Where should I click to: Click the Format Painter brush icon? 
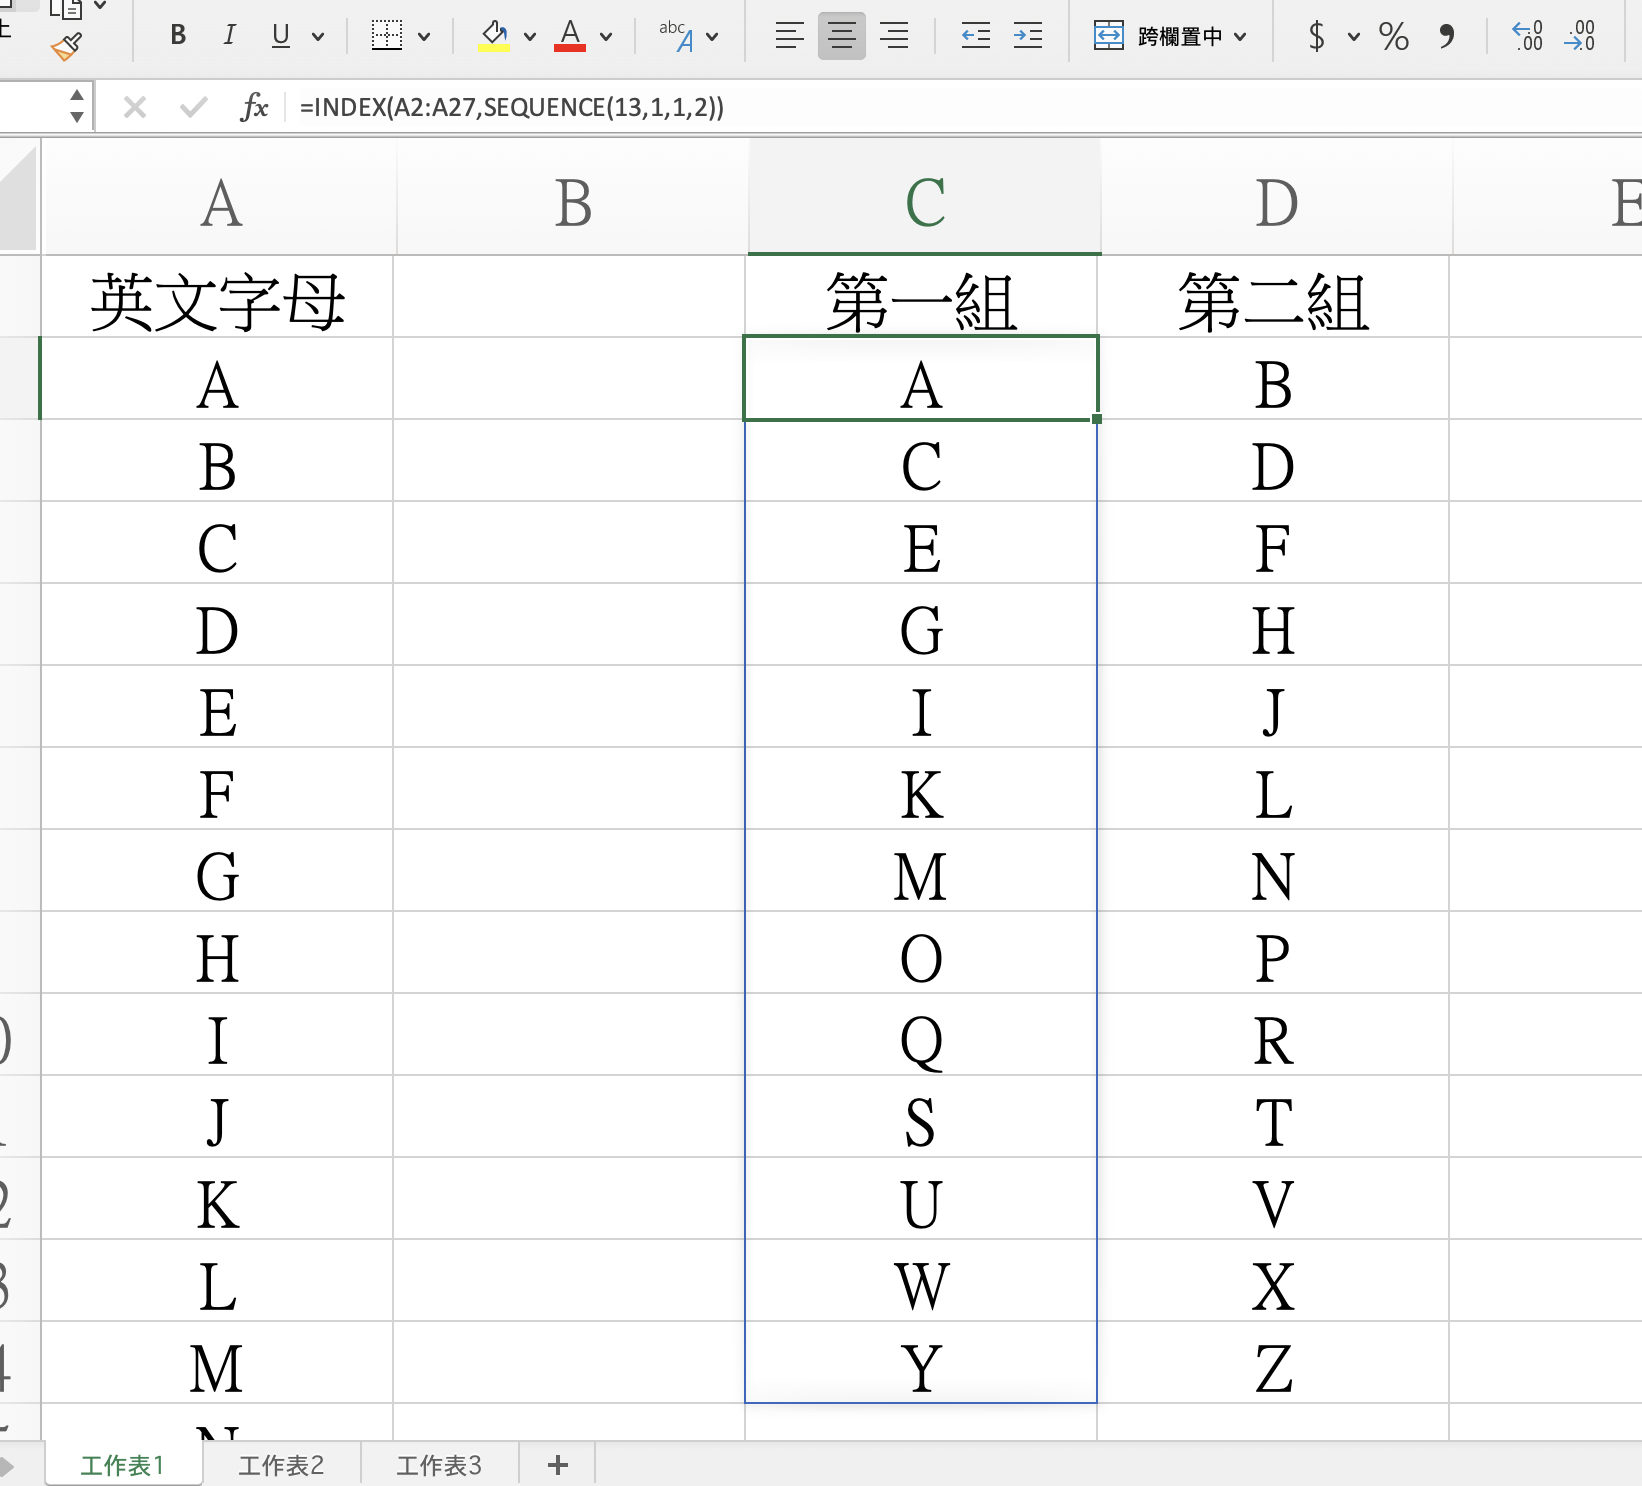click(66, 46)
